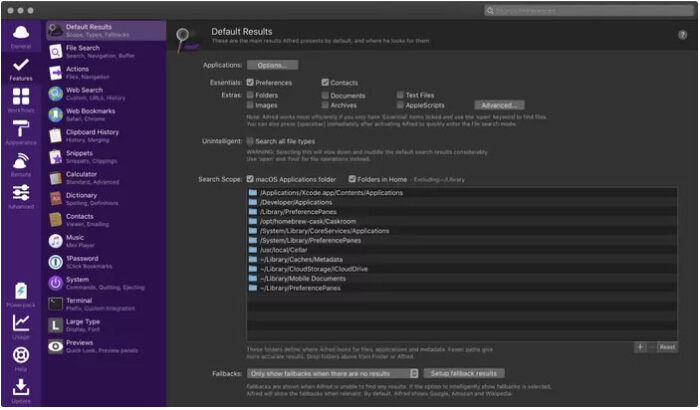
Task: Toggle the Preferences essentials checkbox
Action: click(250, 82)
